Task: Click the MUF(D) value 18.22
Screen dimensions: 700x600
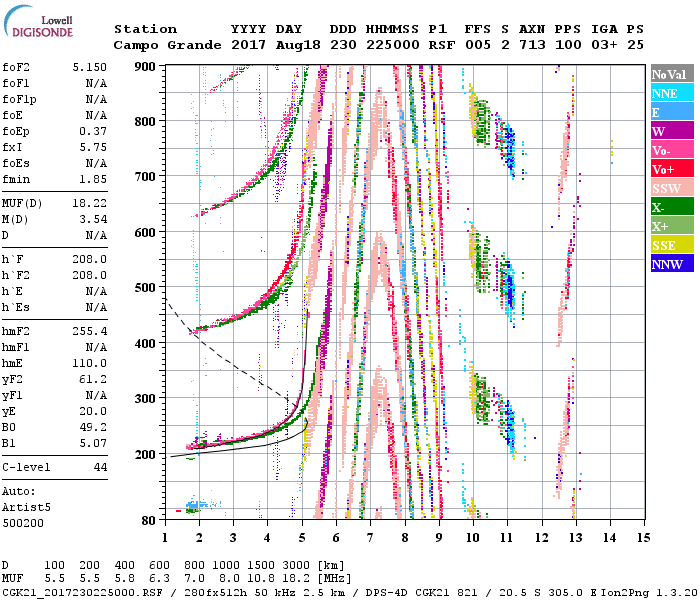Action: [90, 203]
